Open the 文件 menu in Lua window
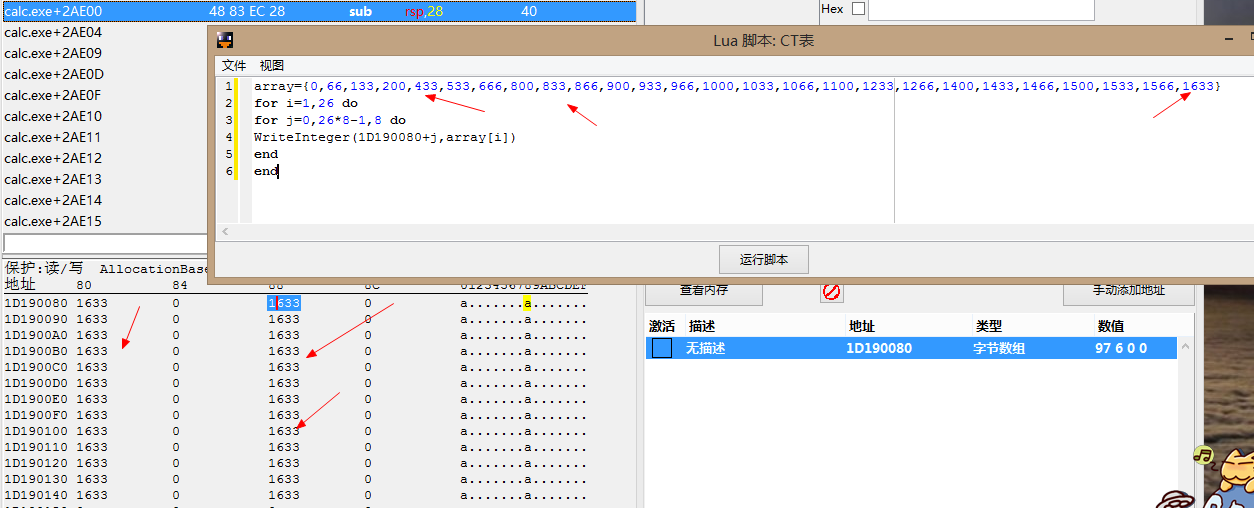The image size is (1254, 508). pos(234,65)
